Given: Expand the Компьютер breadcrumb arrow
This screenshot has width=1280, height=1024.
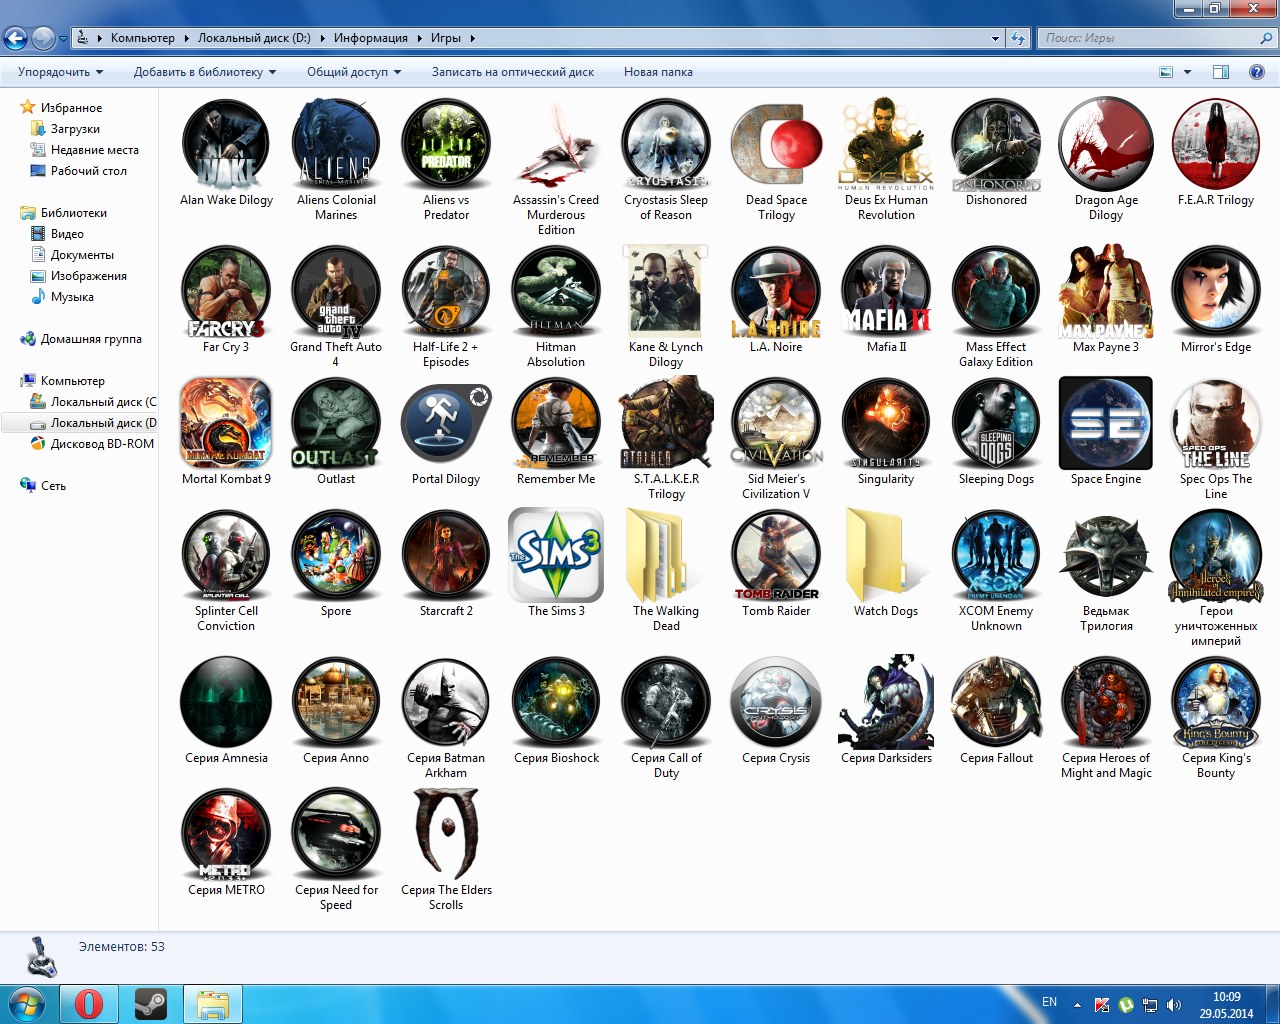Looking at the screenshot, I should (185, 38).
